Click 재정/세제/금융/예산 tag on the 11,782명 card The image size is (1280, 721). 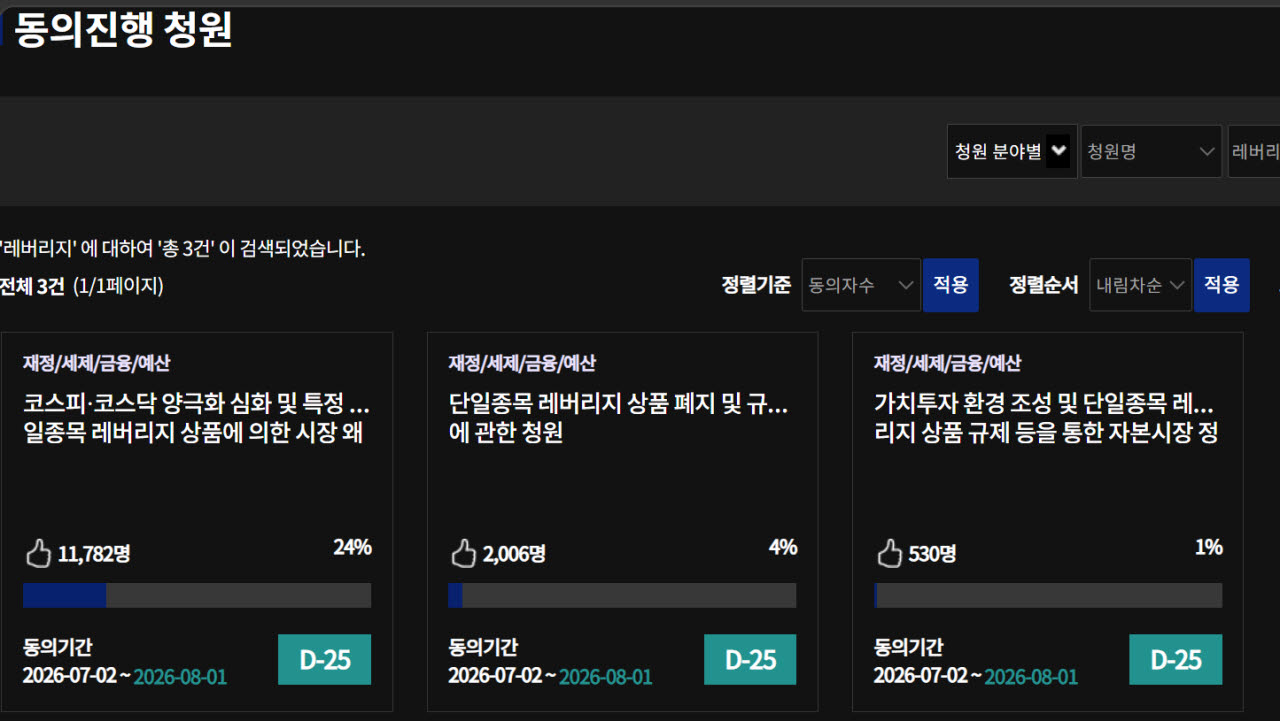click(96, 363)
